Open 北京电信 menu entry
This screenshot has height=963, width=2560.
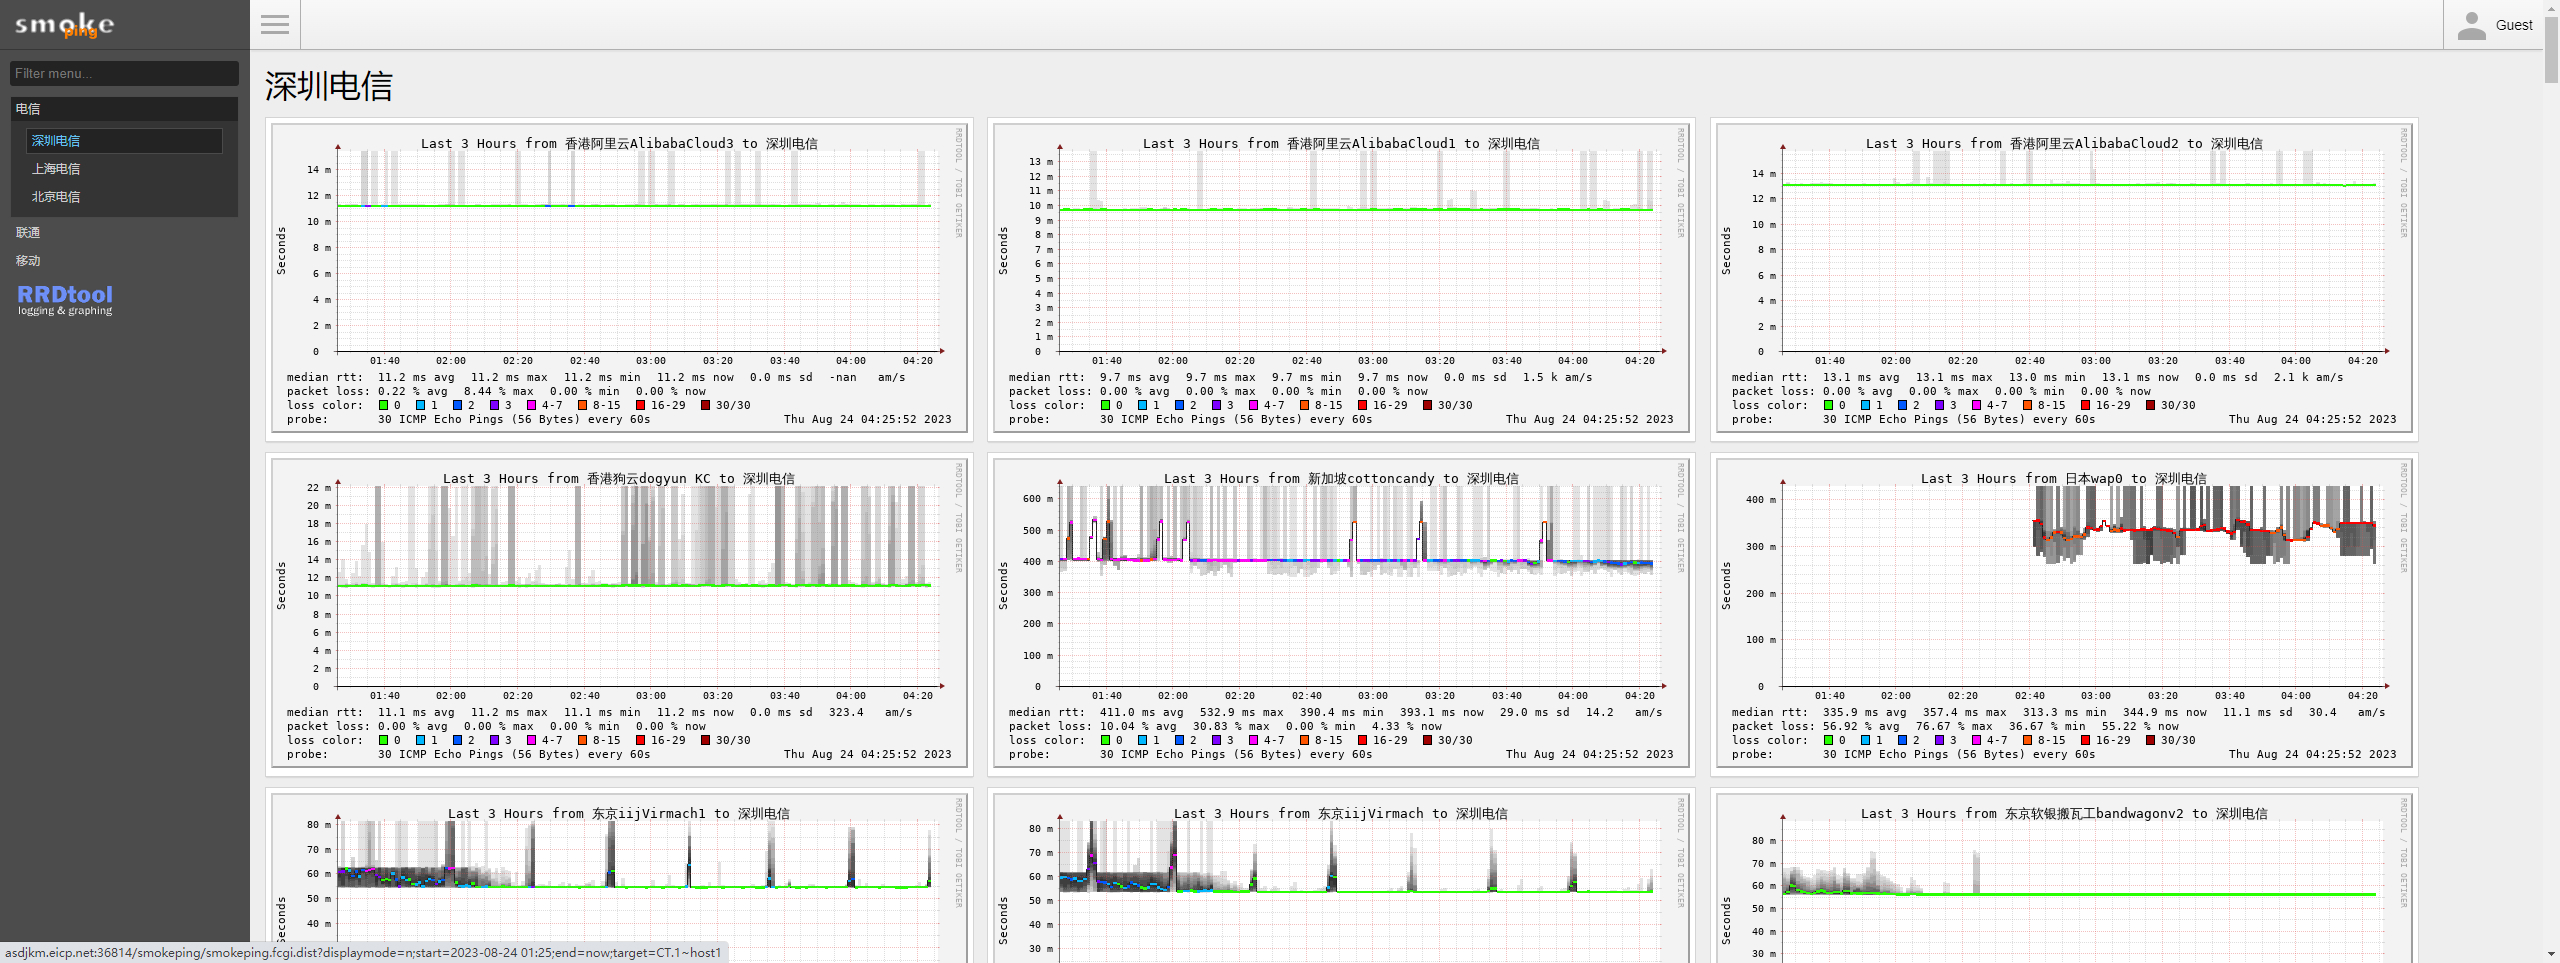point(56,197)
